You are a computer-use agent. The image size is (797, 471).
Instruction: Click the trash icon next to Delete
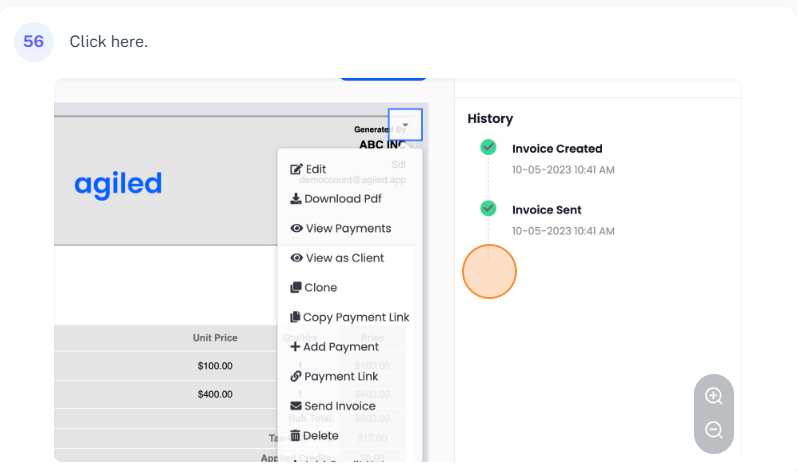(x=295, y=436)
